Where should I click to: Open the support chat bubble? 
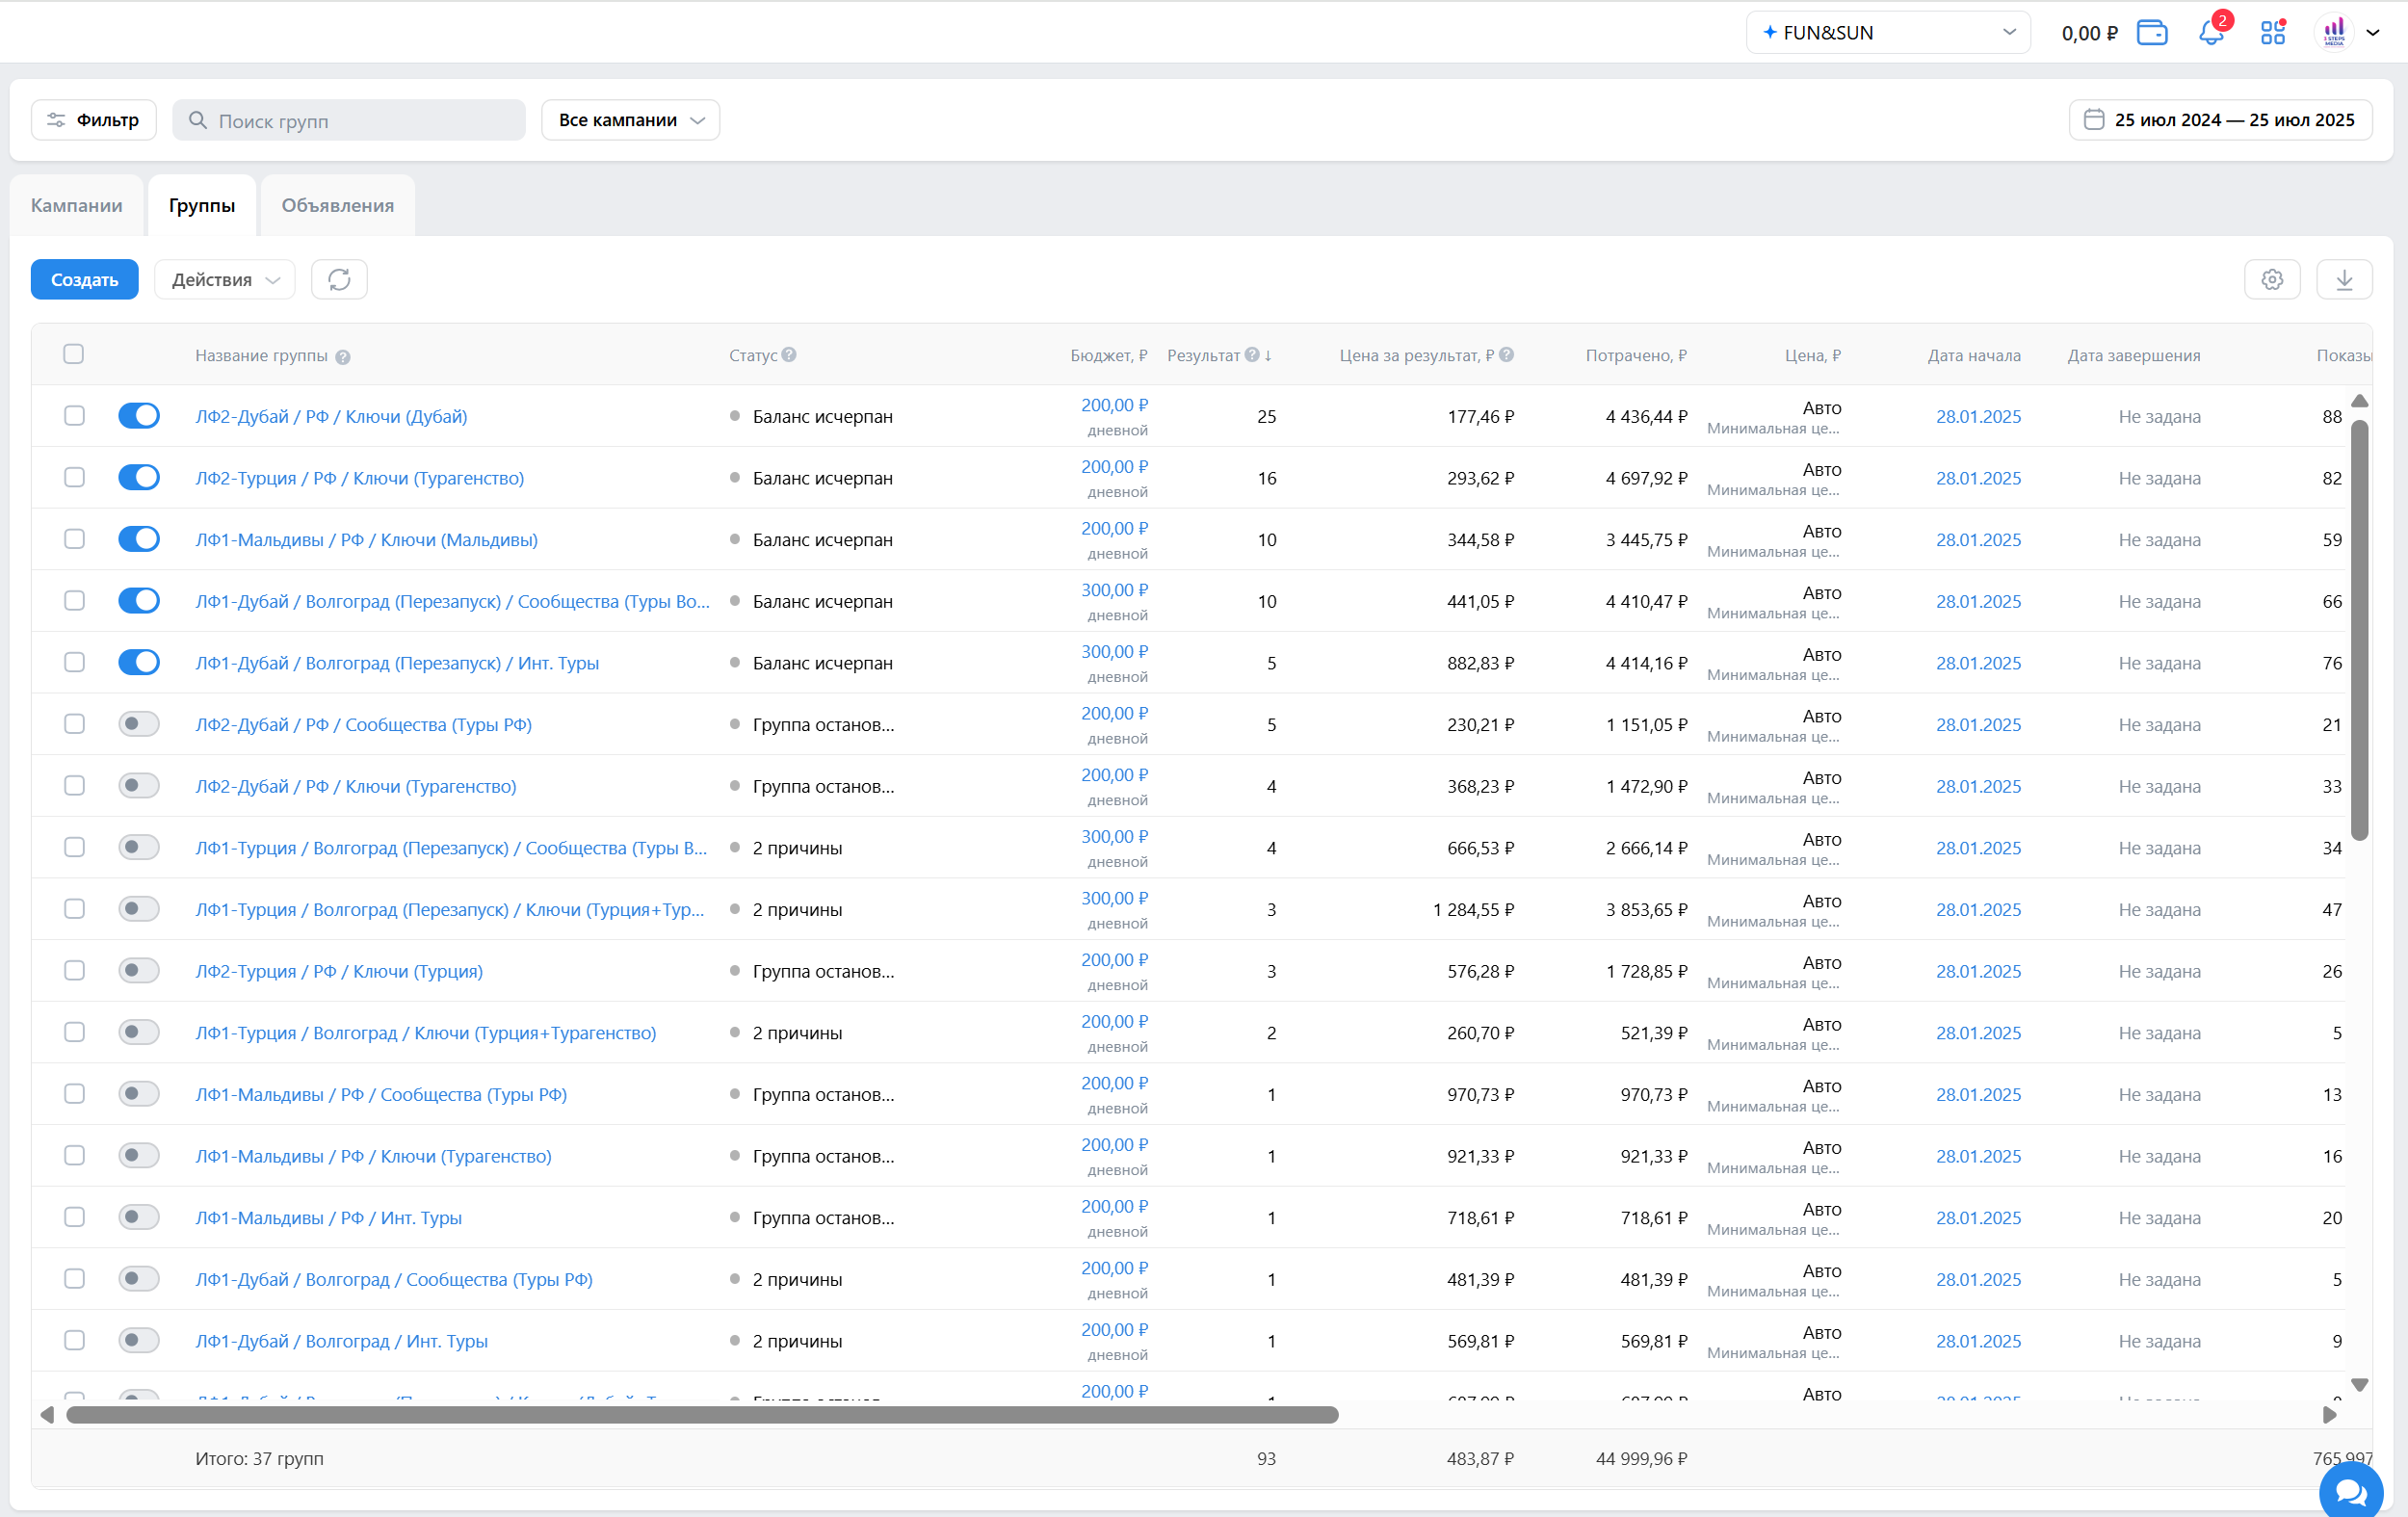click(x=2351, y=1491)
